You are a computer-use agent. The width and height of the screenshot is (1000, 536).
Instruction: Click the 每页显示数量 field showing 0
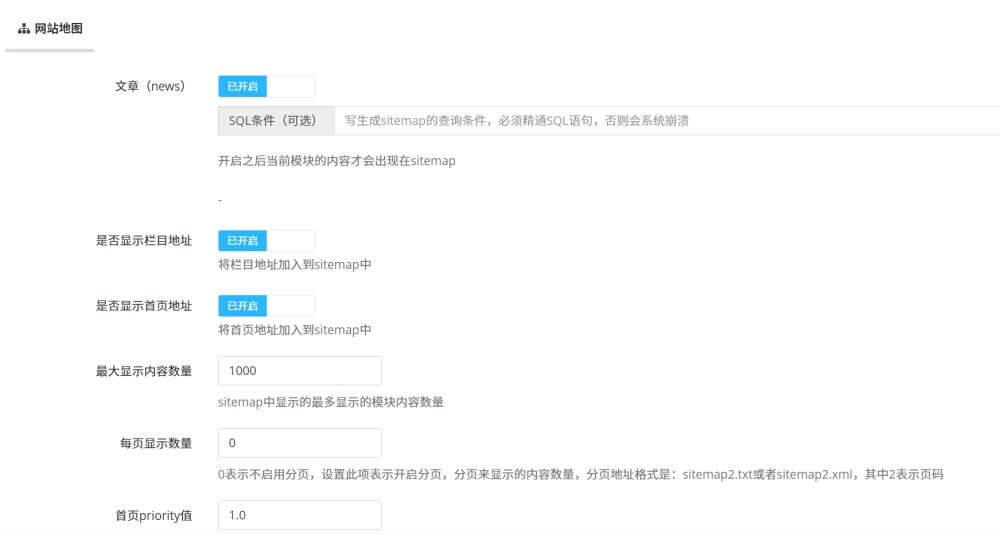tap(299, 443)
